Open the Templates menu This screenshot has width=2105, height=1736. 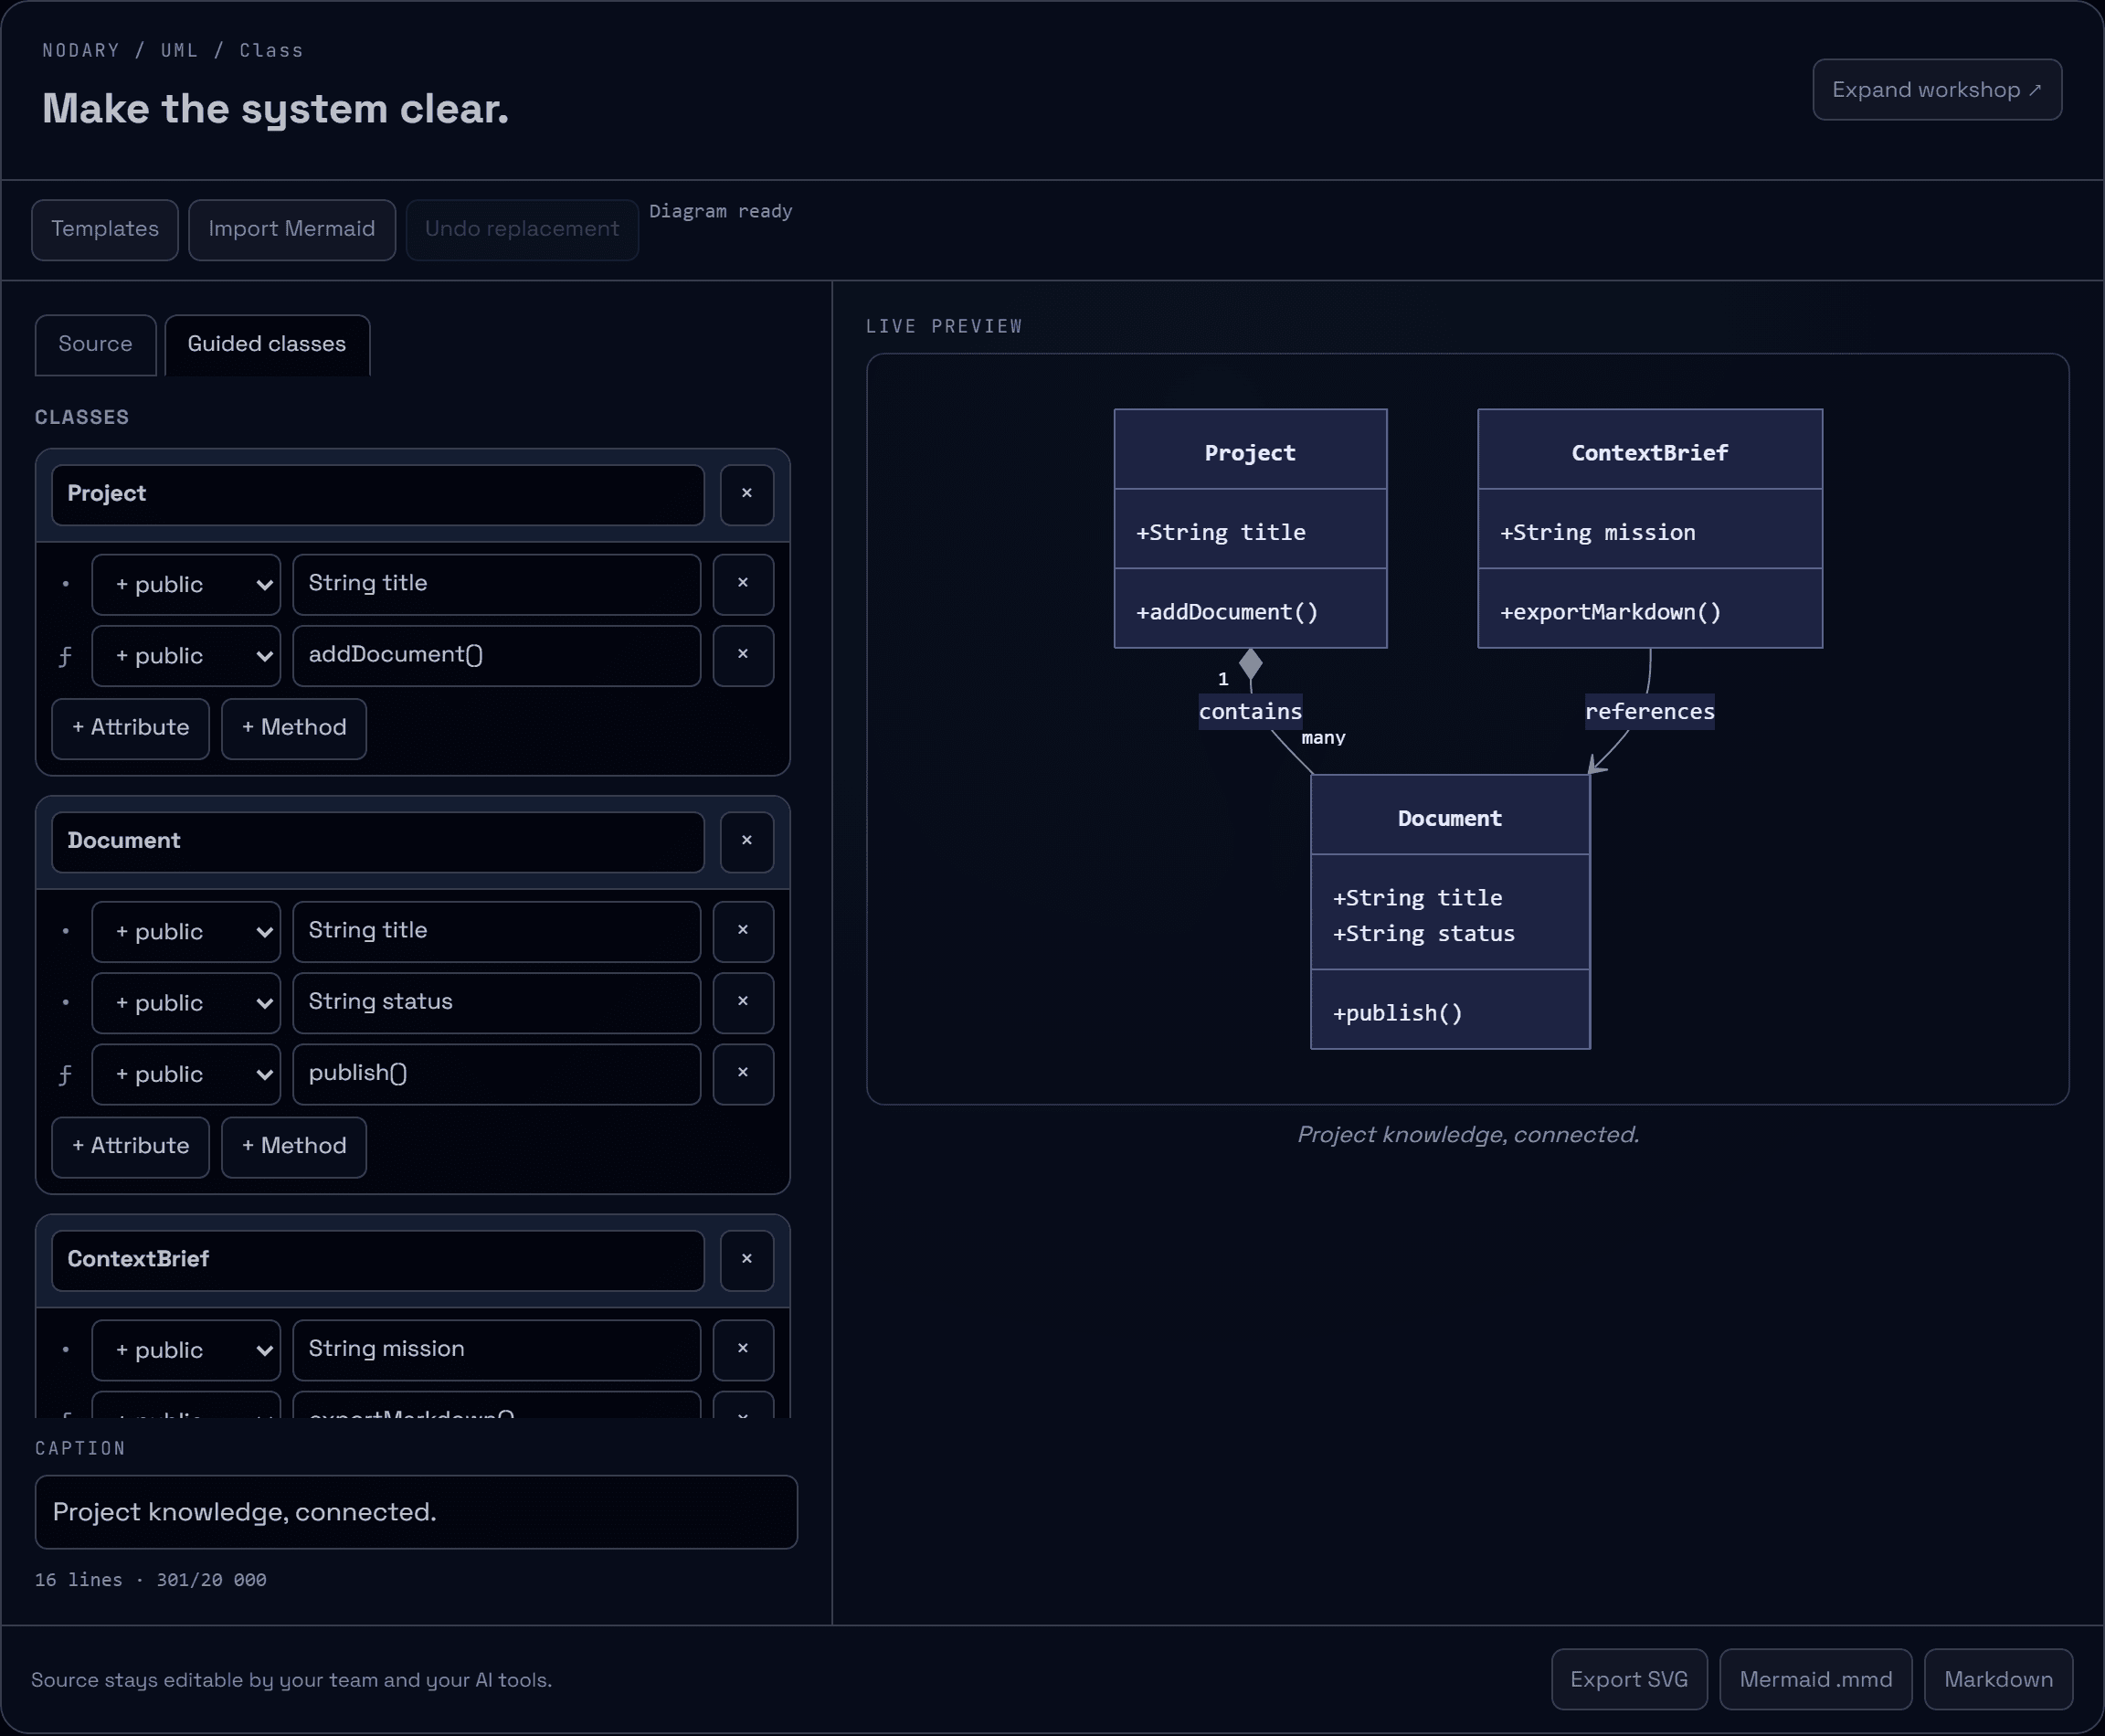pyautogui.click(x=105, y=229)
